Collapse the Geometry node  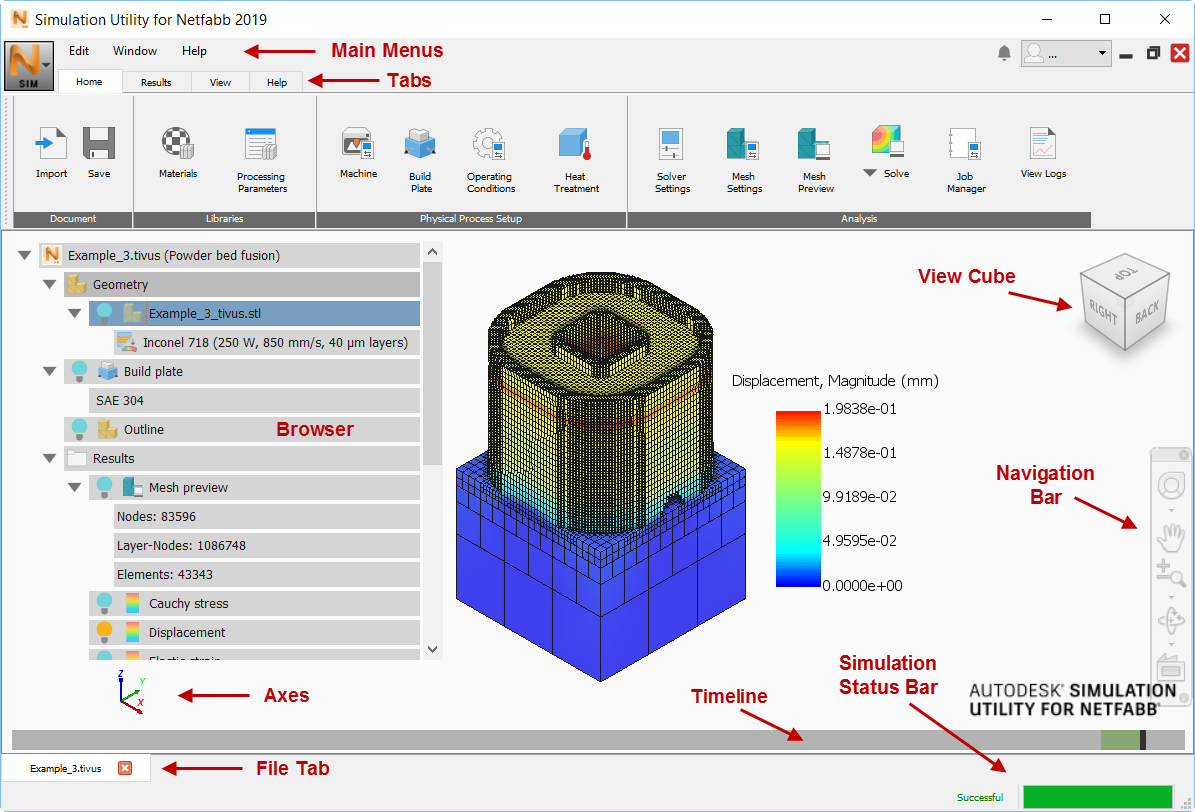50,284
